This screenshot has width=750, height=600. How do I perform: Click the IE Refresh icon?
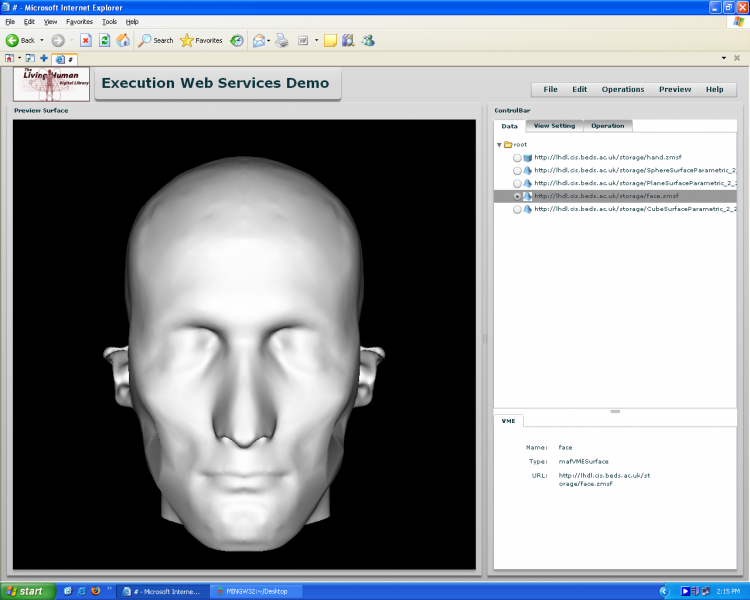pos(104,40)
